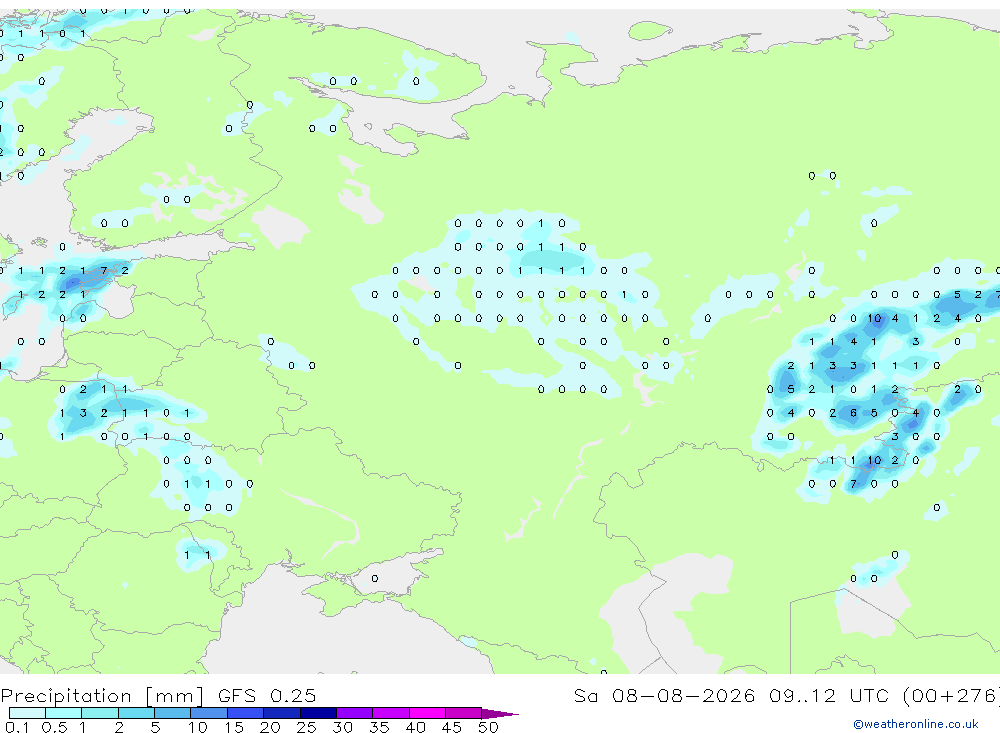Image resolution: width=1000 pixels, height=733 pixels.
Task: Select the 2–5 mm legend swatch
Action: click(136, 713)
